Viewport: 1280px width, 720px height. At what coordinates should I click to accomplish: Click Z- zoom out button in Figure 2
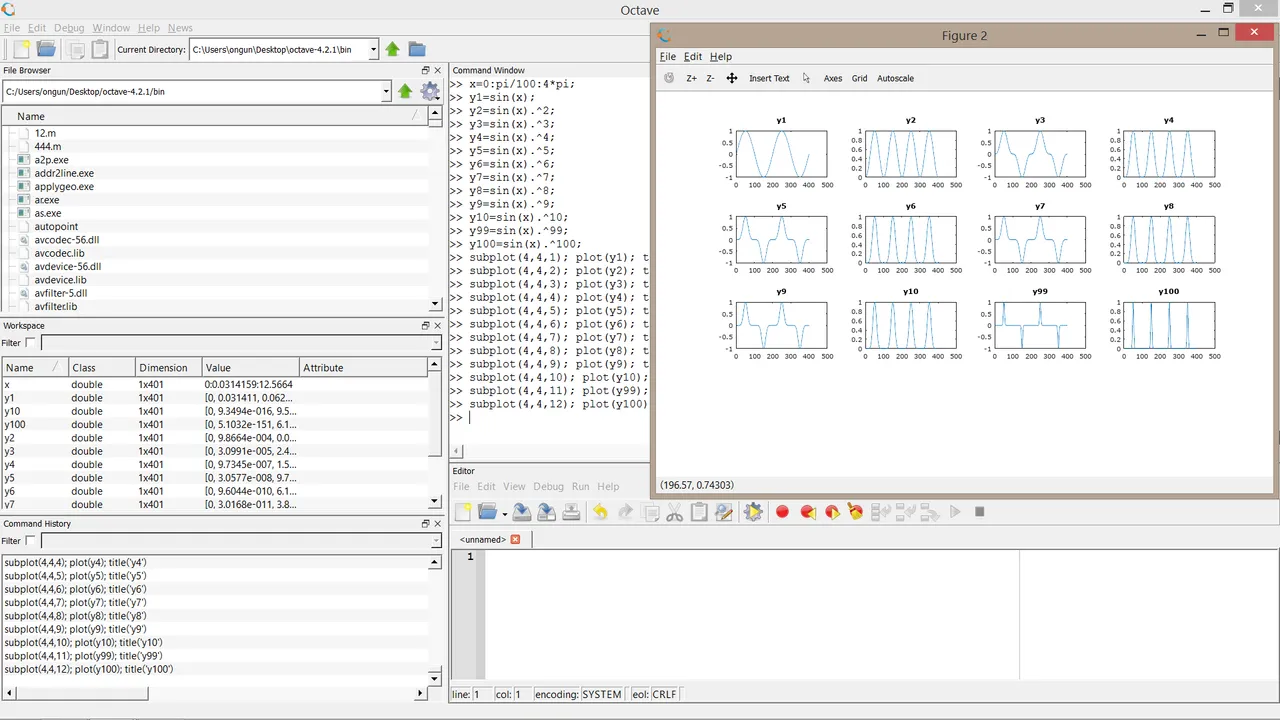(710, 78)
